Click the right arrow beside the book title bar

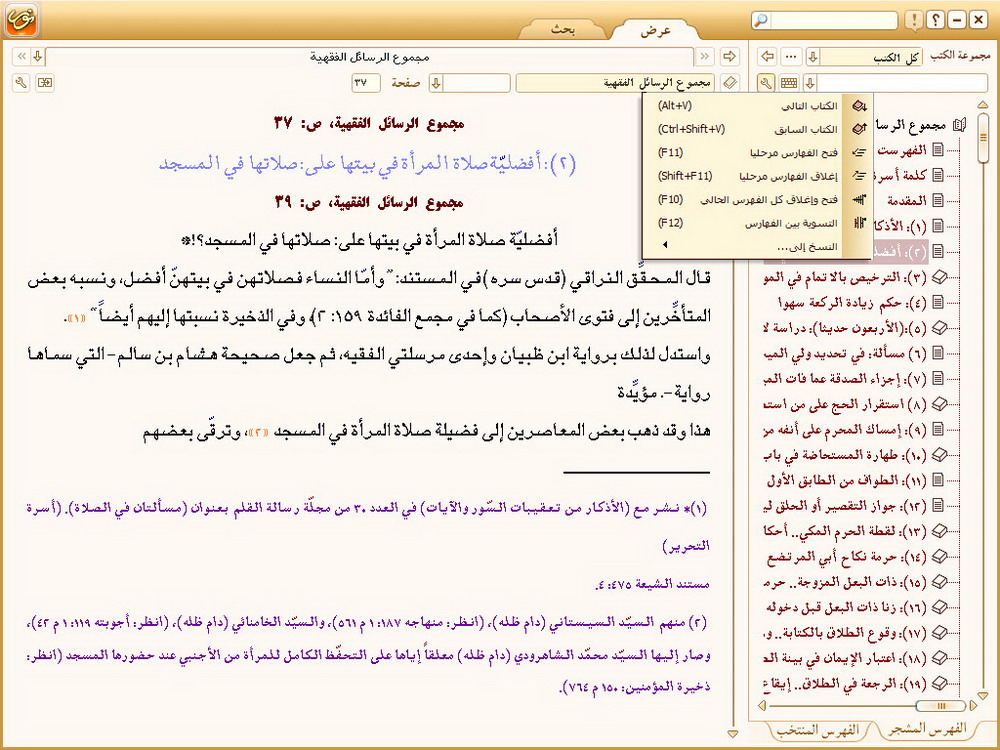point(729,56)
